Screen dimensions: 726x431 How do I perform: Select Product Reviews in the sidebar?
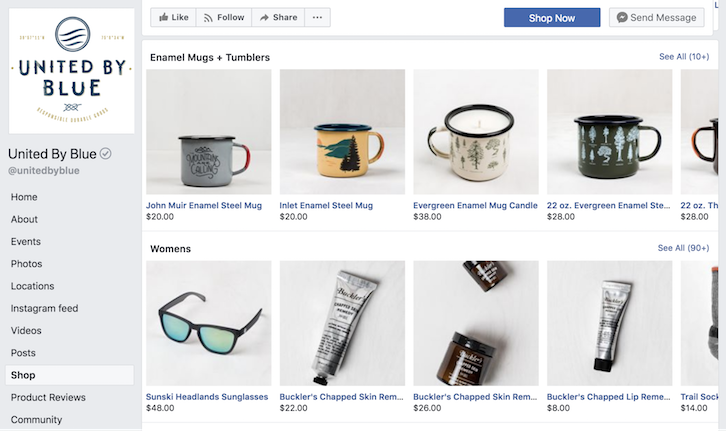pos(48,398)
